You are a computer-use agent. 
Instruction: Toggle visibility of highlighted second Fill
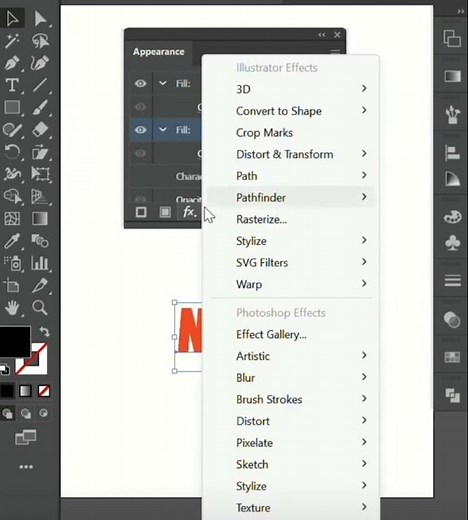pyautogui.click(x=141, y=130)
